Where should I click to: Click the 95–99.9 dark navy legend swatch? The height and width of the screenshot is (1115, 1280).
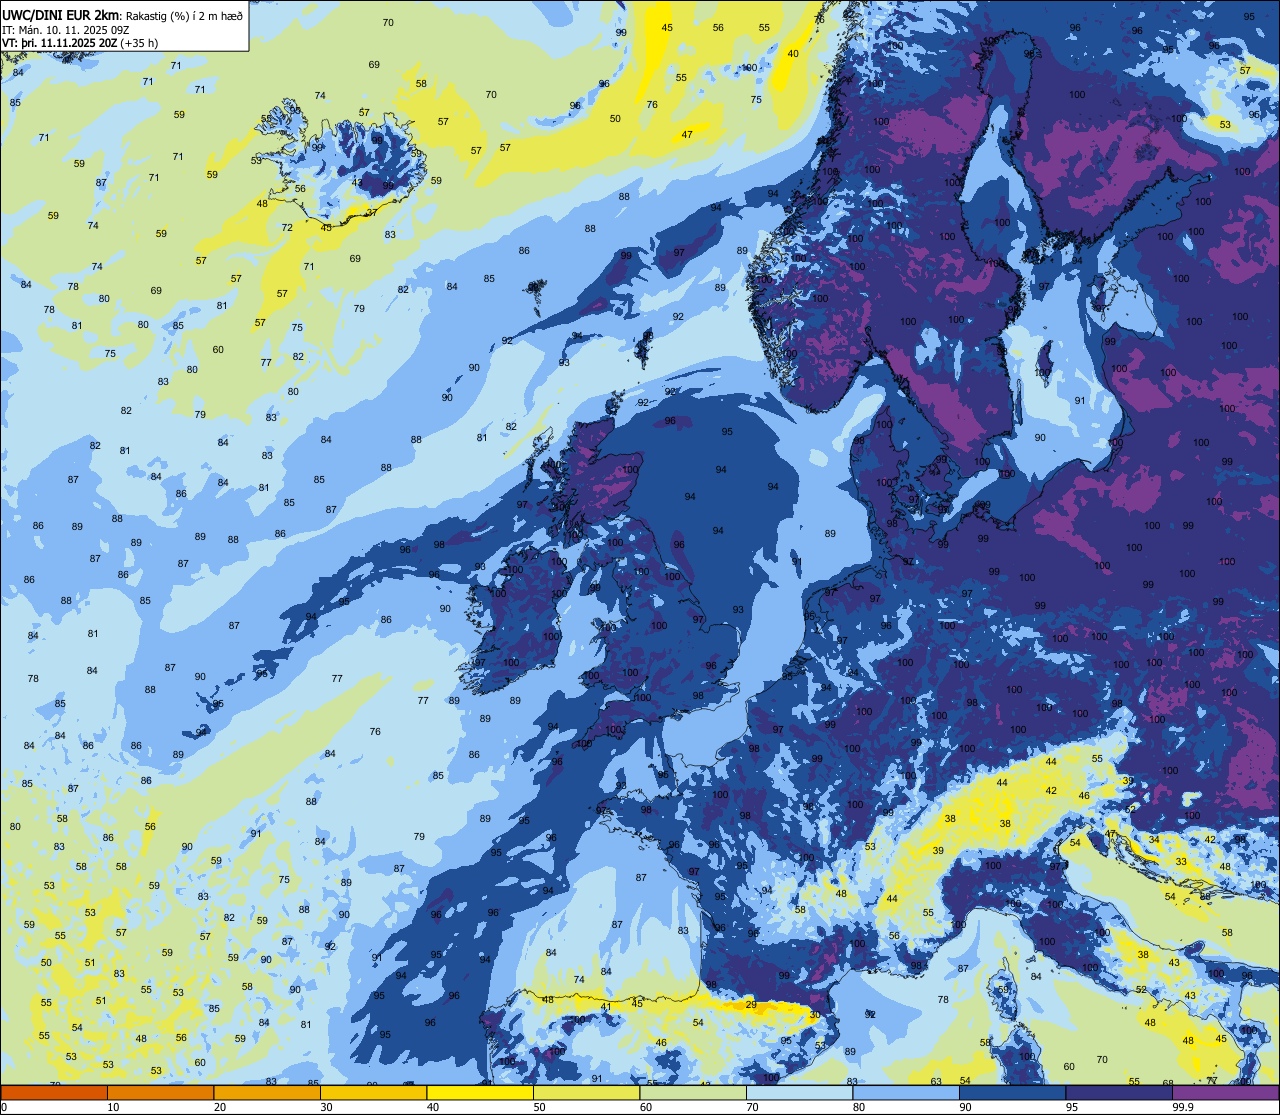click(x=1119, y=1092)
